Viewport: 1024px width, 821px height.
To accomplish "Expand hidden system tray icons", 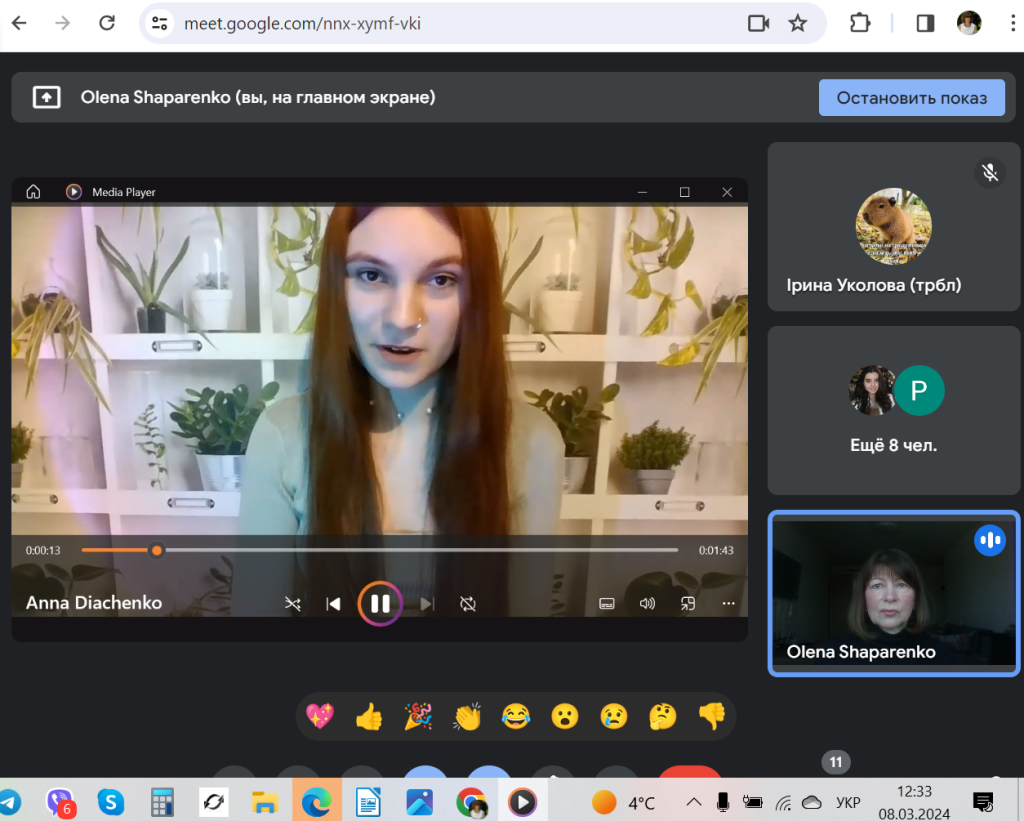I will coord(694,801).
